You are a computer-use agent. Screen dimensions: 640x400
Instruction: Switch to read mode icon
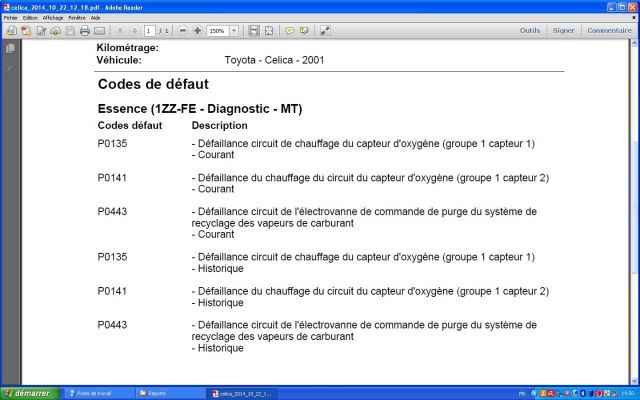point(325,31)
